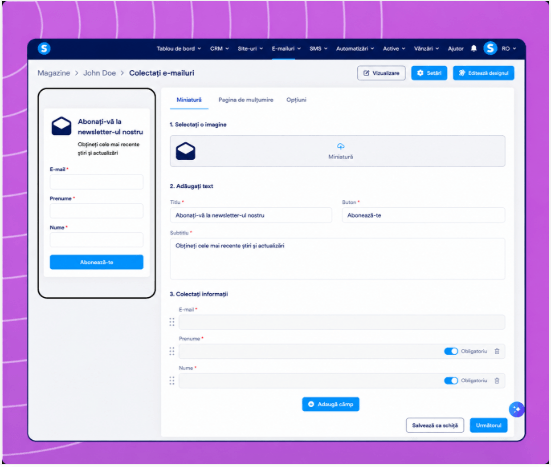551x467 pixels.
Task: Toggle Obligatoriu for the Nume field
Action: [x=451, y=381]
